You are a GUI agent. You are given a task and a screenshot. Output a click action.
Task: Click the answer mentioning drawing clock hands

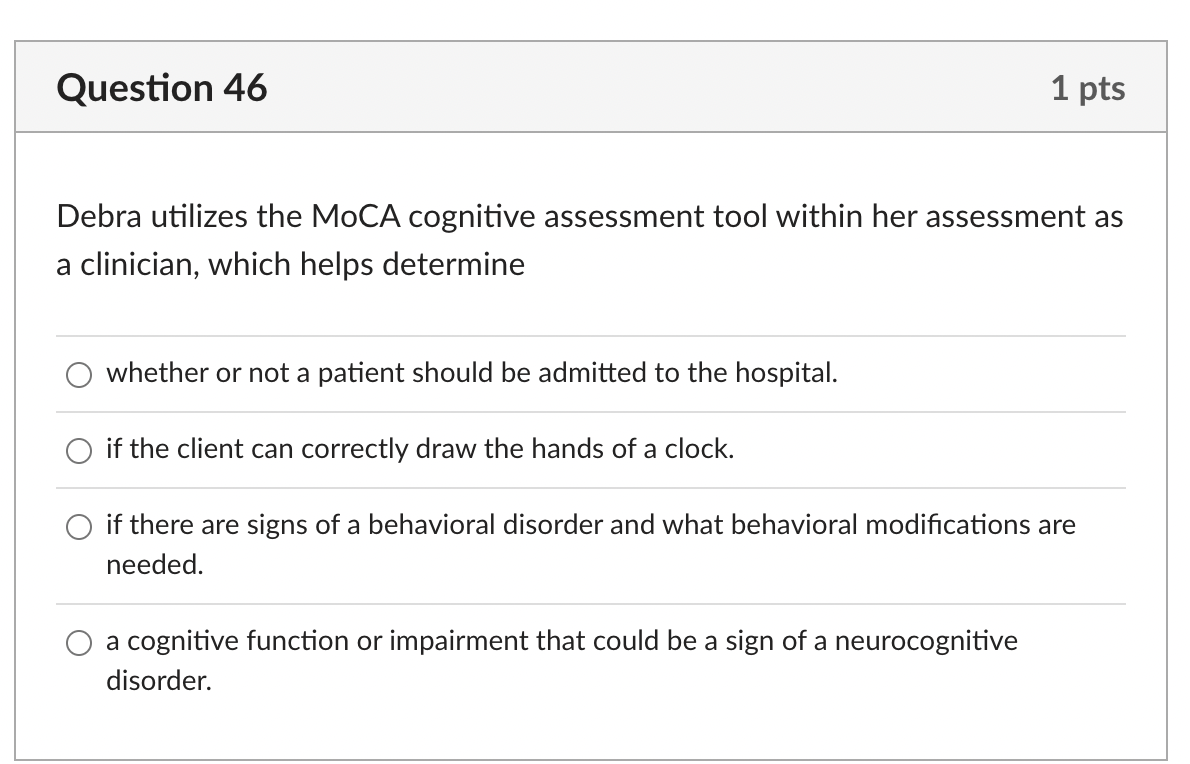pos(420,449)
